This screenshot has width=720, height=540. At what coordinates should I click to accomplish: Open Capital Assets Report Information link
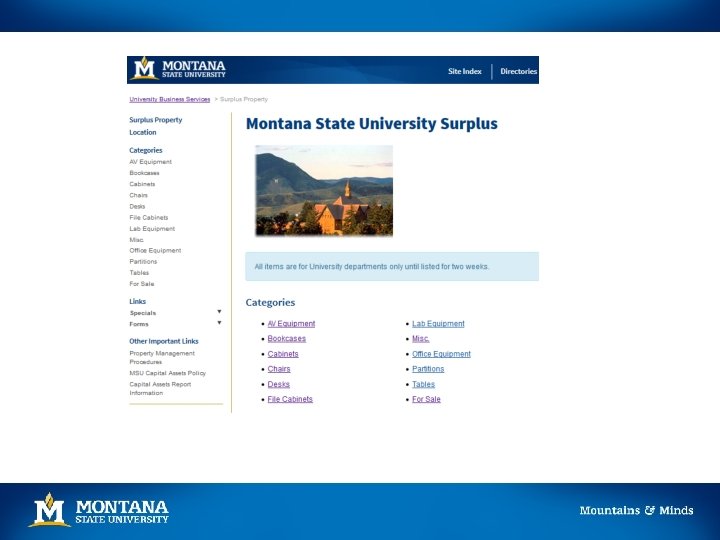coord(160,388)
